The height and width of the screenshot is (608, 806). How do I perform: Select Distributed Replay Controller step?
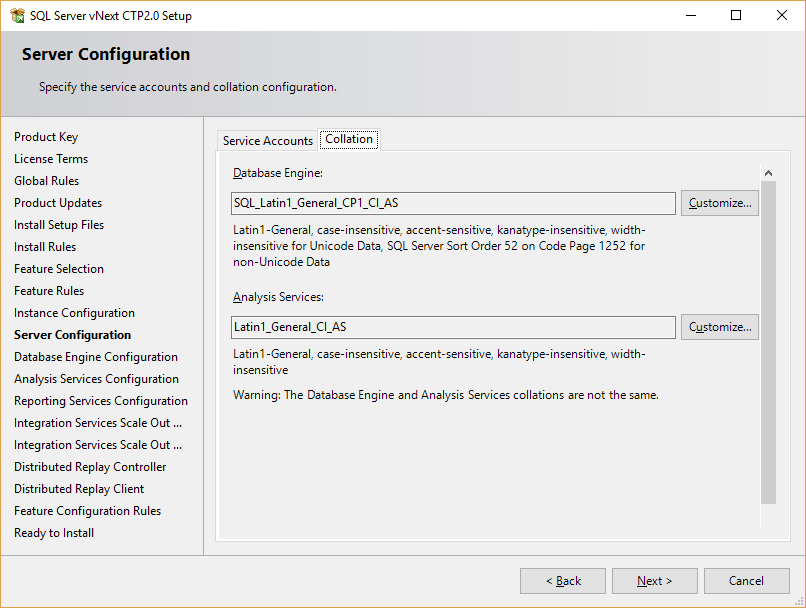click(90, 467)
